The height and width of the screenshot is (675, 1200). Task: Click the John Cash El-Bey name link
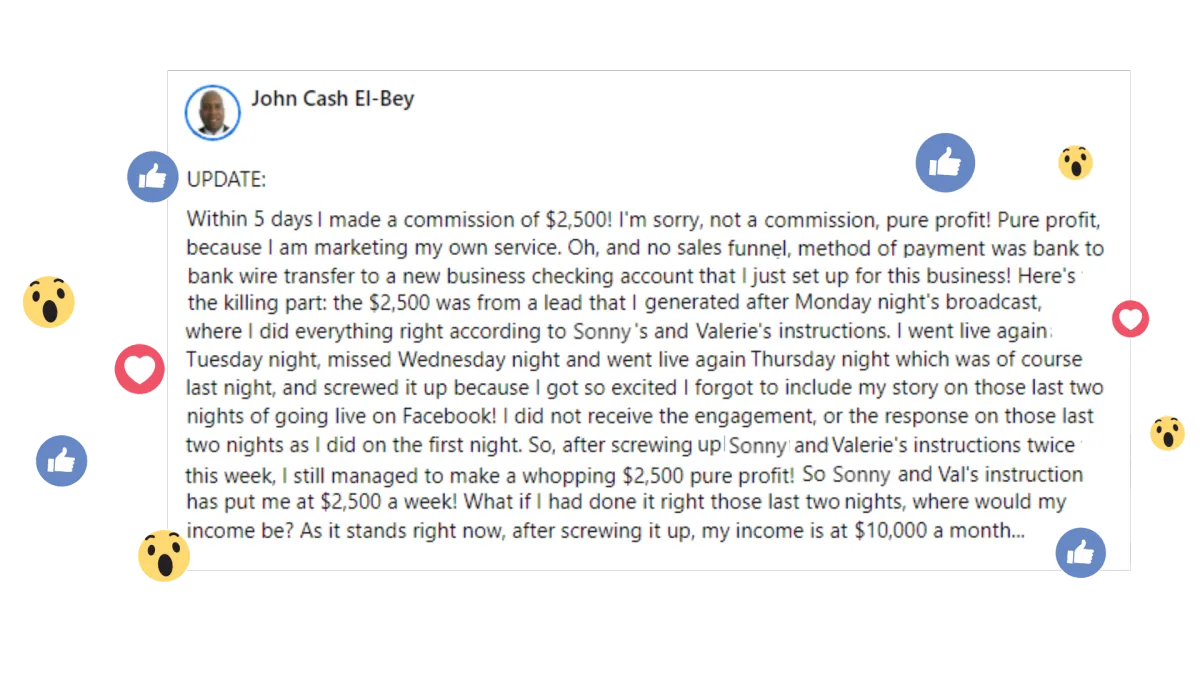[x=332, y=98]
